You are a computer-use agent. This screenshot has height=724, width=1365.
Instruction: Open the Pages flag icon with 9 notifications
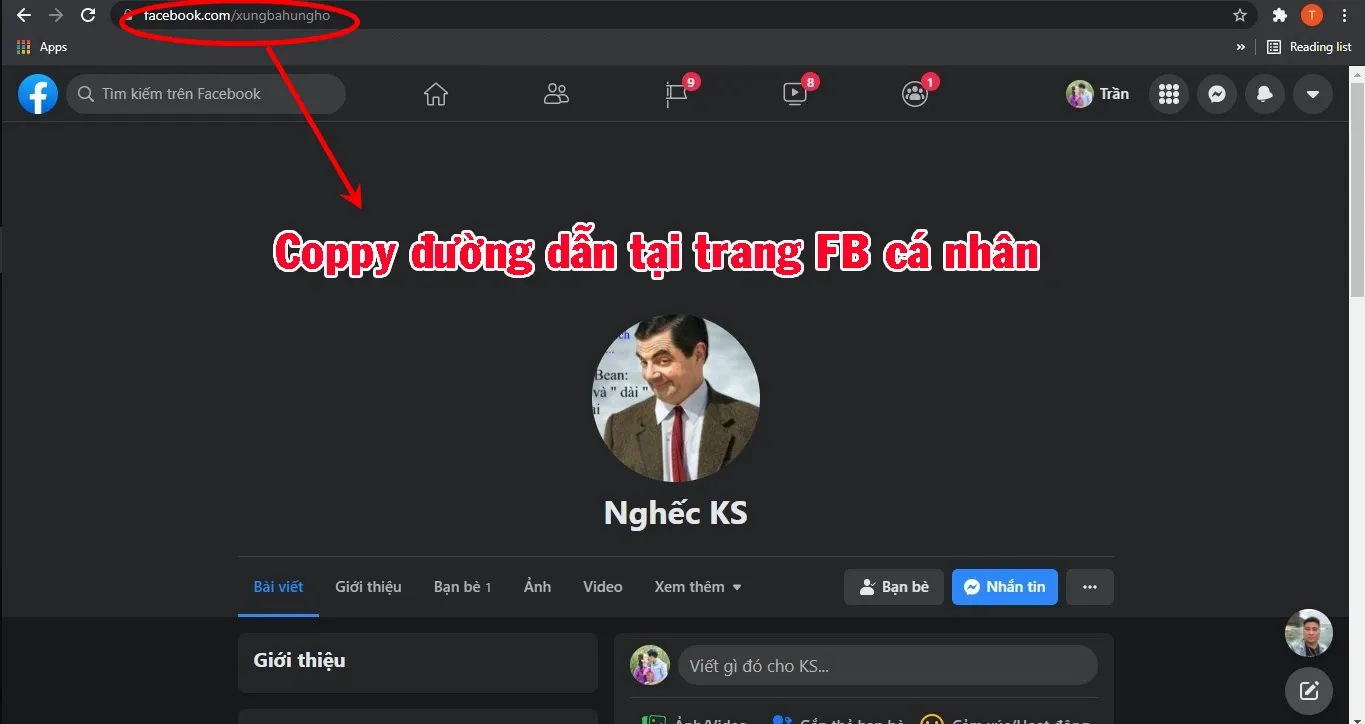[x=677, y=94]
